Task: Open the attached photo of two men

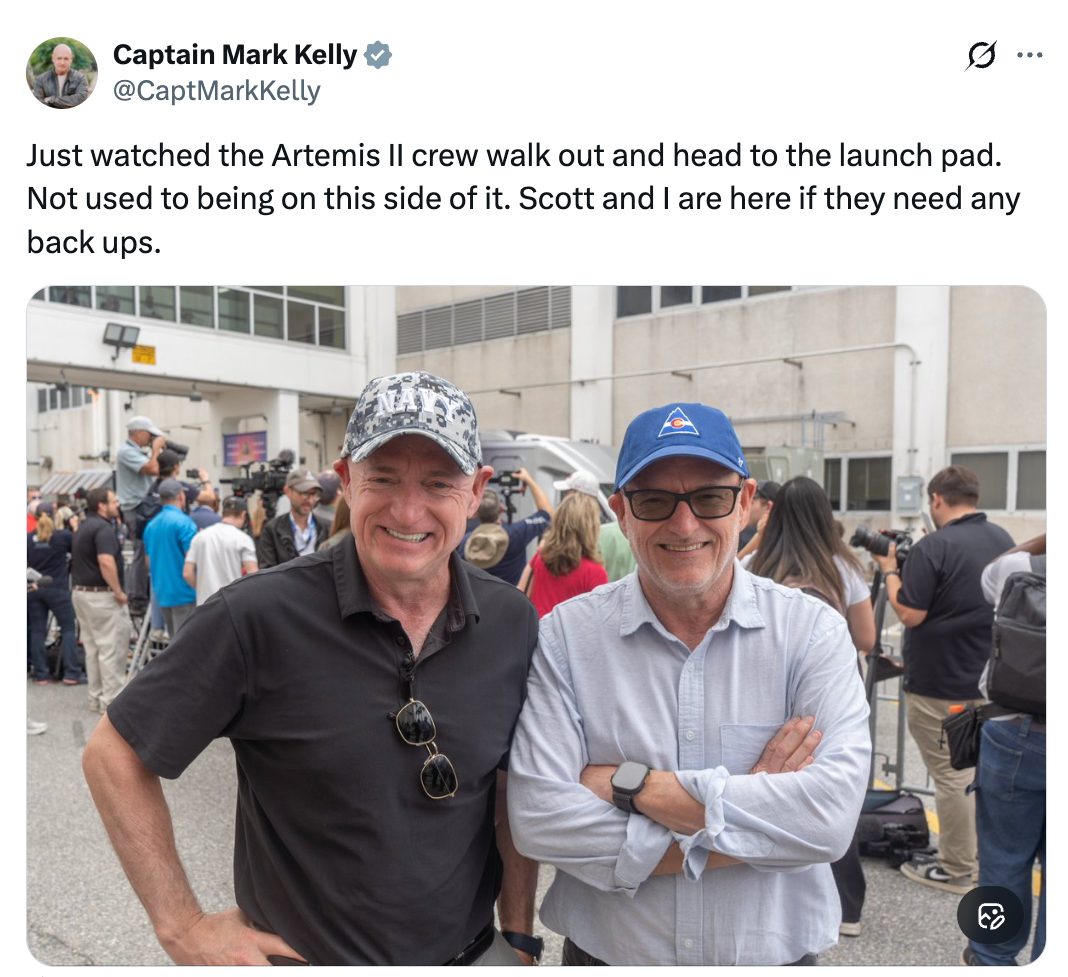Action: pos(536,625)
